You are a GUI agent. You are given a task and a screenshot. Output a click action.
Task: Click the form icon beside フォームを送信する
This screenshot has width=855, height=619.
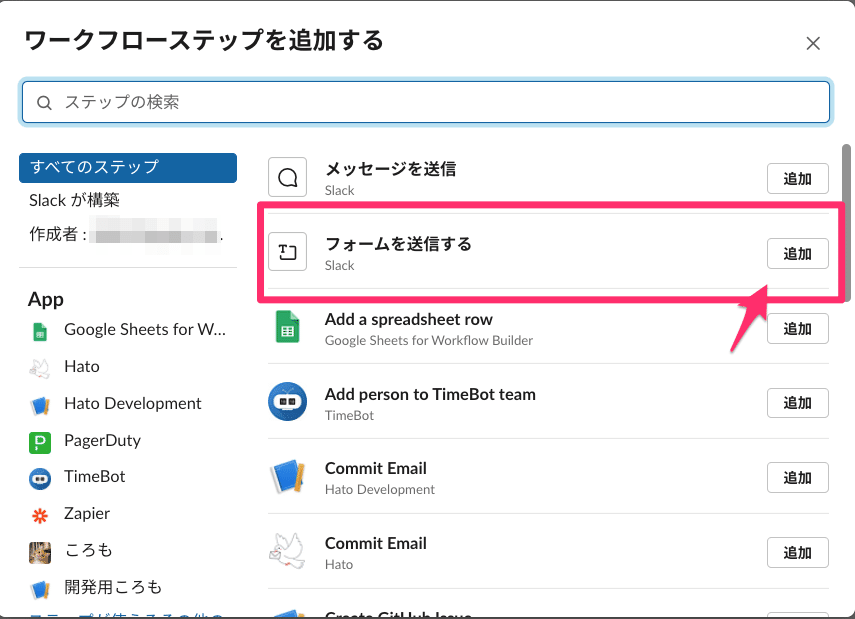(288, 252)
